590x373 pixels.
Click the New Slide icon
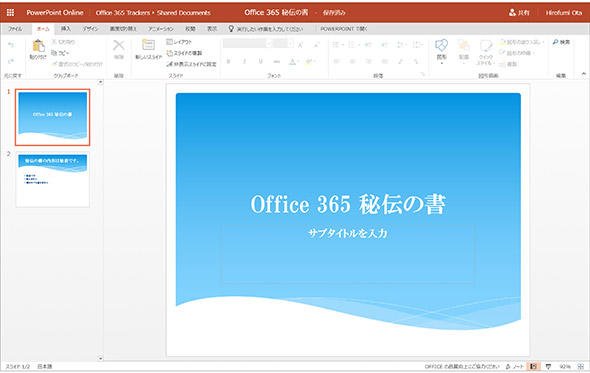pyautogui.click(x=148, y=45)
